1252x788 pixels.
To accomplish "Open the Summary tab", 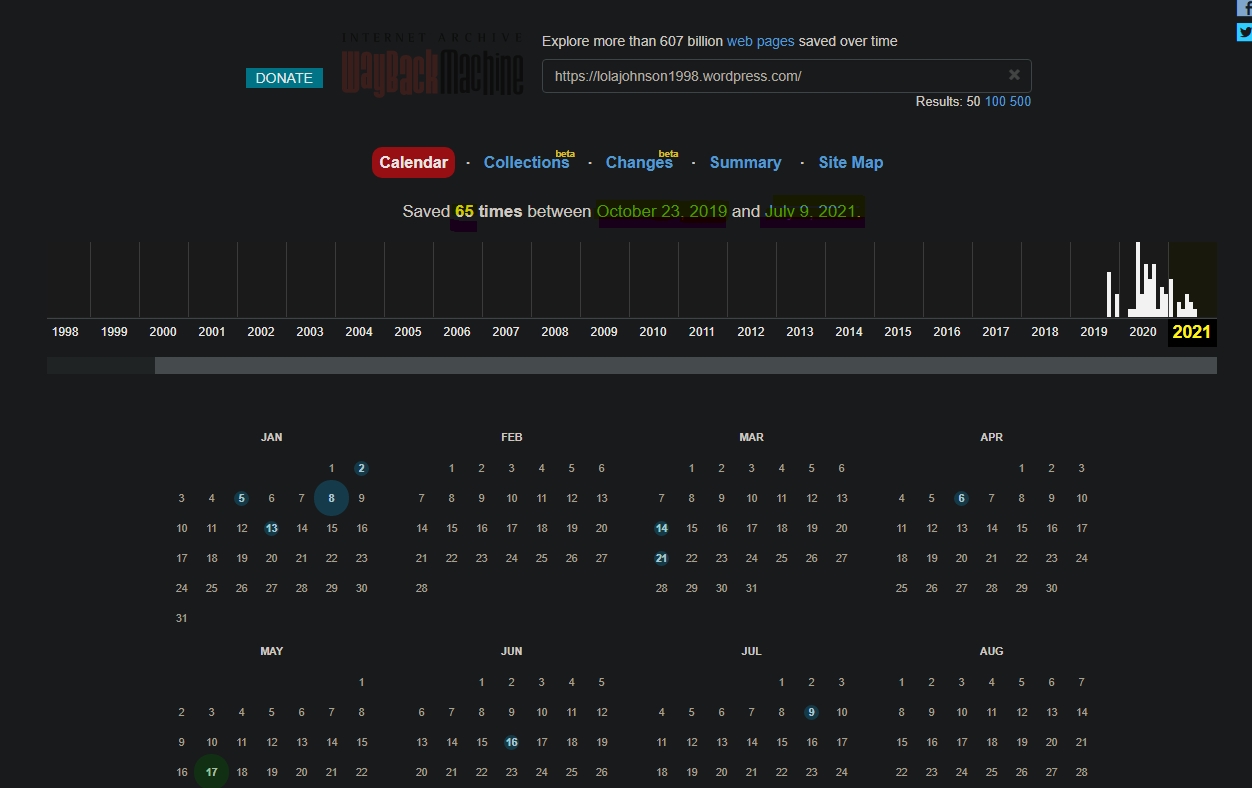I will (x=745, y=162).
